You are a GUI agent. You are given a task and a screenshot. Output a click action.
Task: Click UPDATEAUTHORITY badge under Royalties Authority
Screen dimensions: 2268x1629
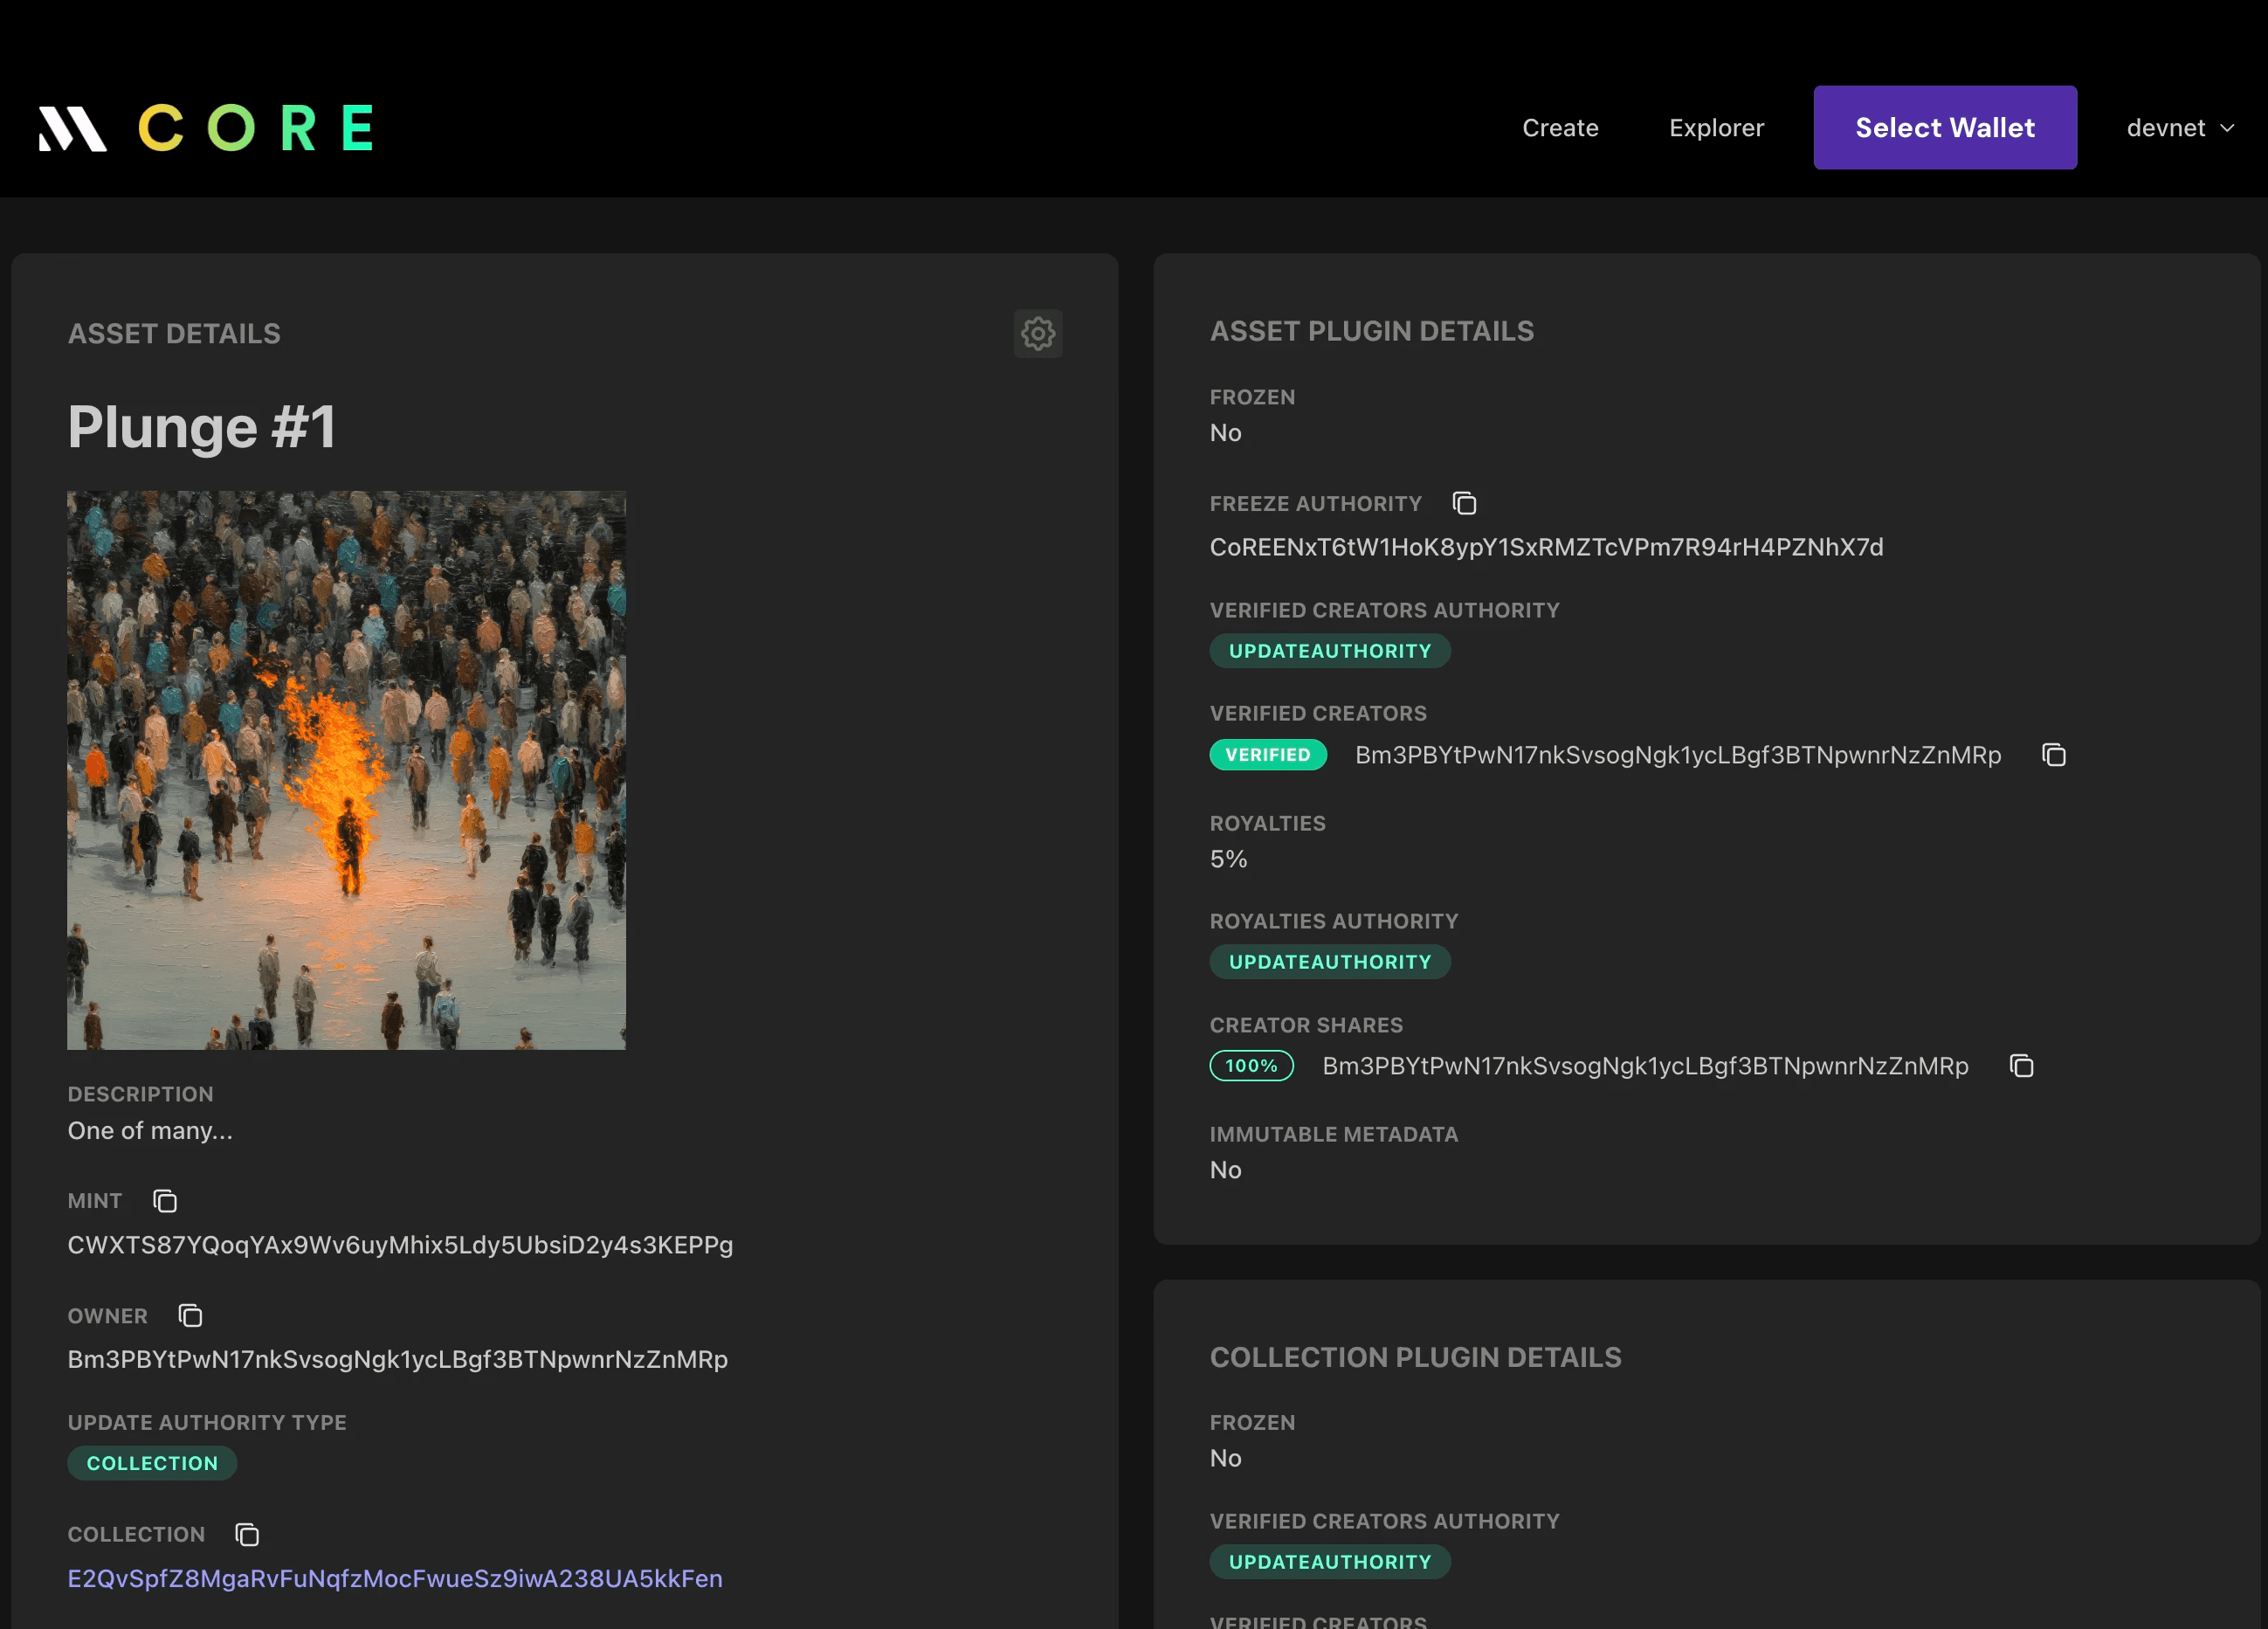pyautogui.click(x=1329, y=962)
